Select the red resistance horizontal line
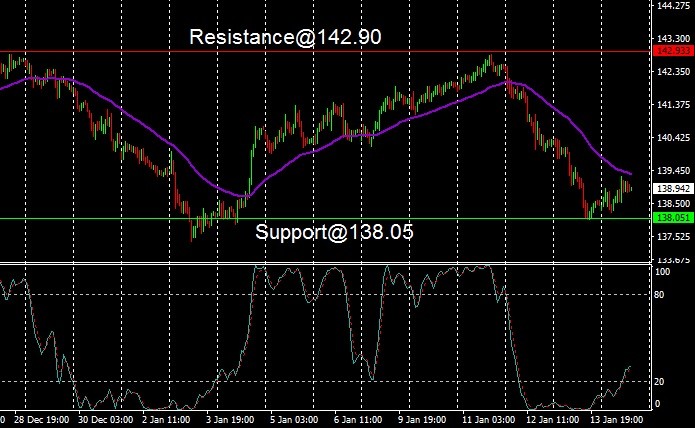This screenshot has width=695, height=428. tap(326, 51)
